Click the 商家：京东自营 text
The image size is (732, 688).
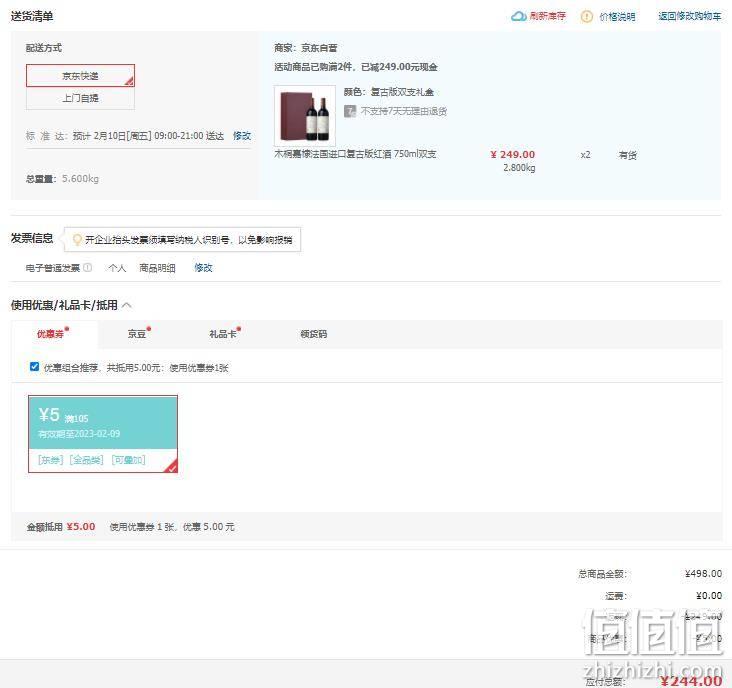(306, 48)
